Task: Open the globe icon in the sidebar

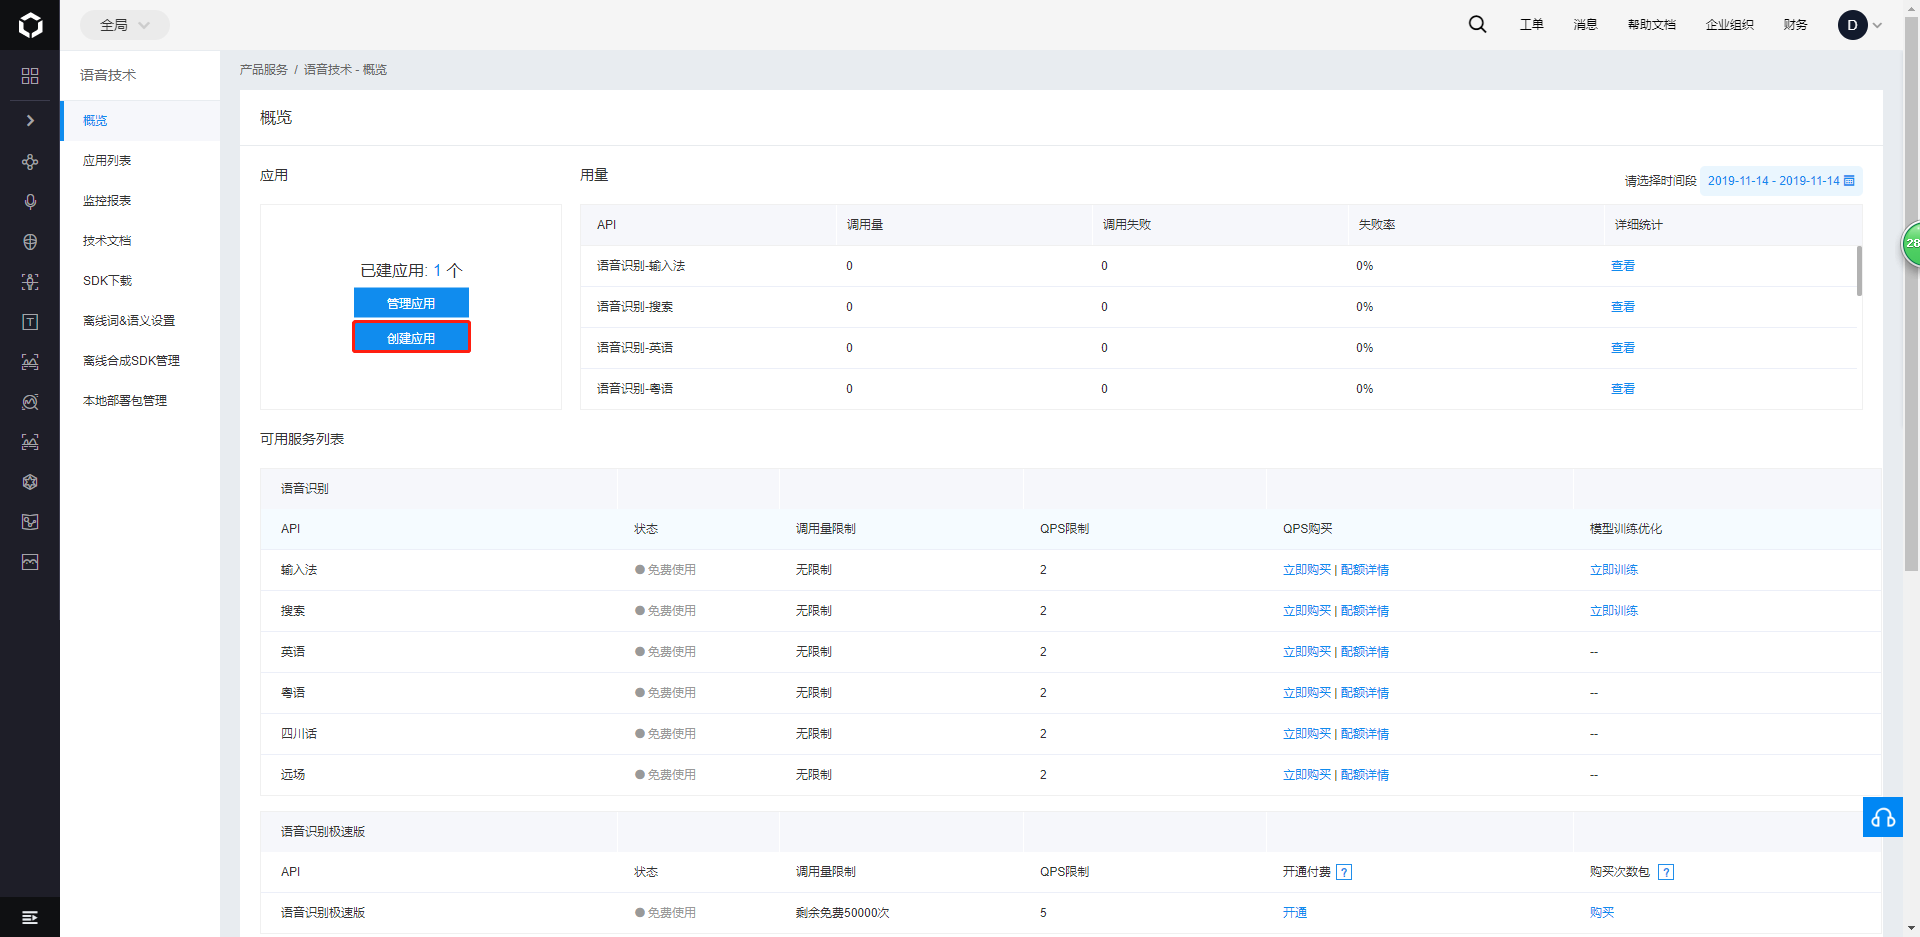Action: tap(30, 242)
